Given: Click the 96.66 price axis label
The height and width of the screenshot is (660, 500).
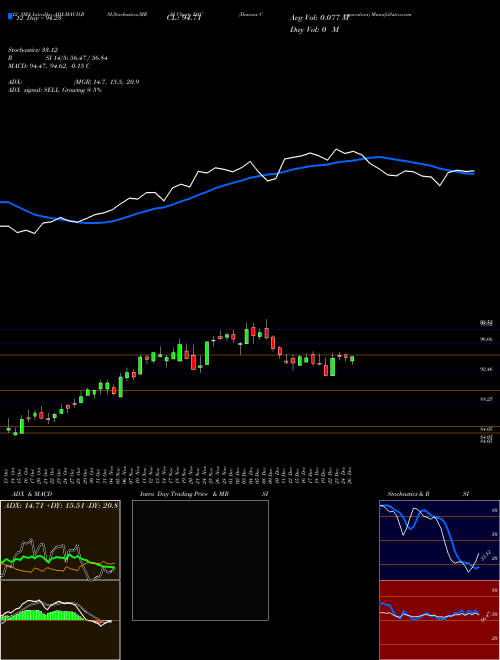Looking at the screenshot, I should (x=486, y=338).
